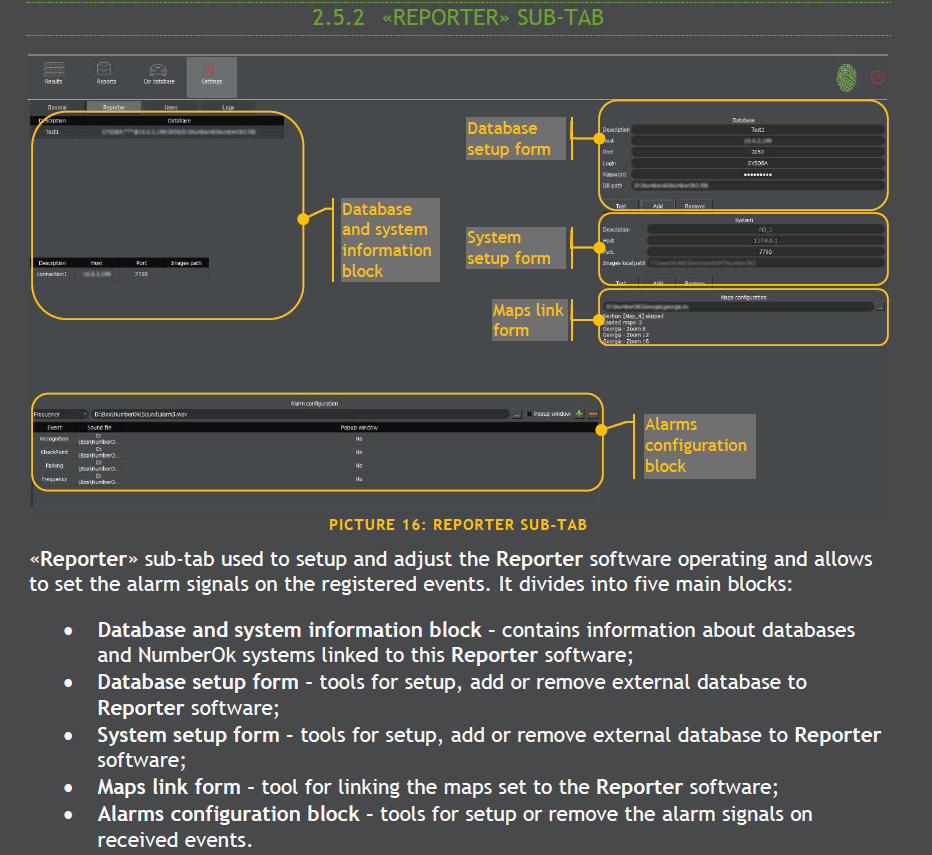Select the CheckPoint alarm event row

coord(315,452)
